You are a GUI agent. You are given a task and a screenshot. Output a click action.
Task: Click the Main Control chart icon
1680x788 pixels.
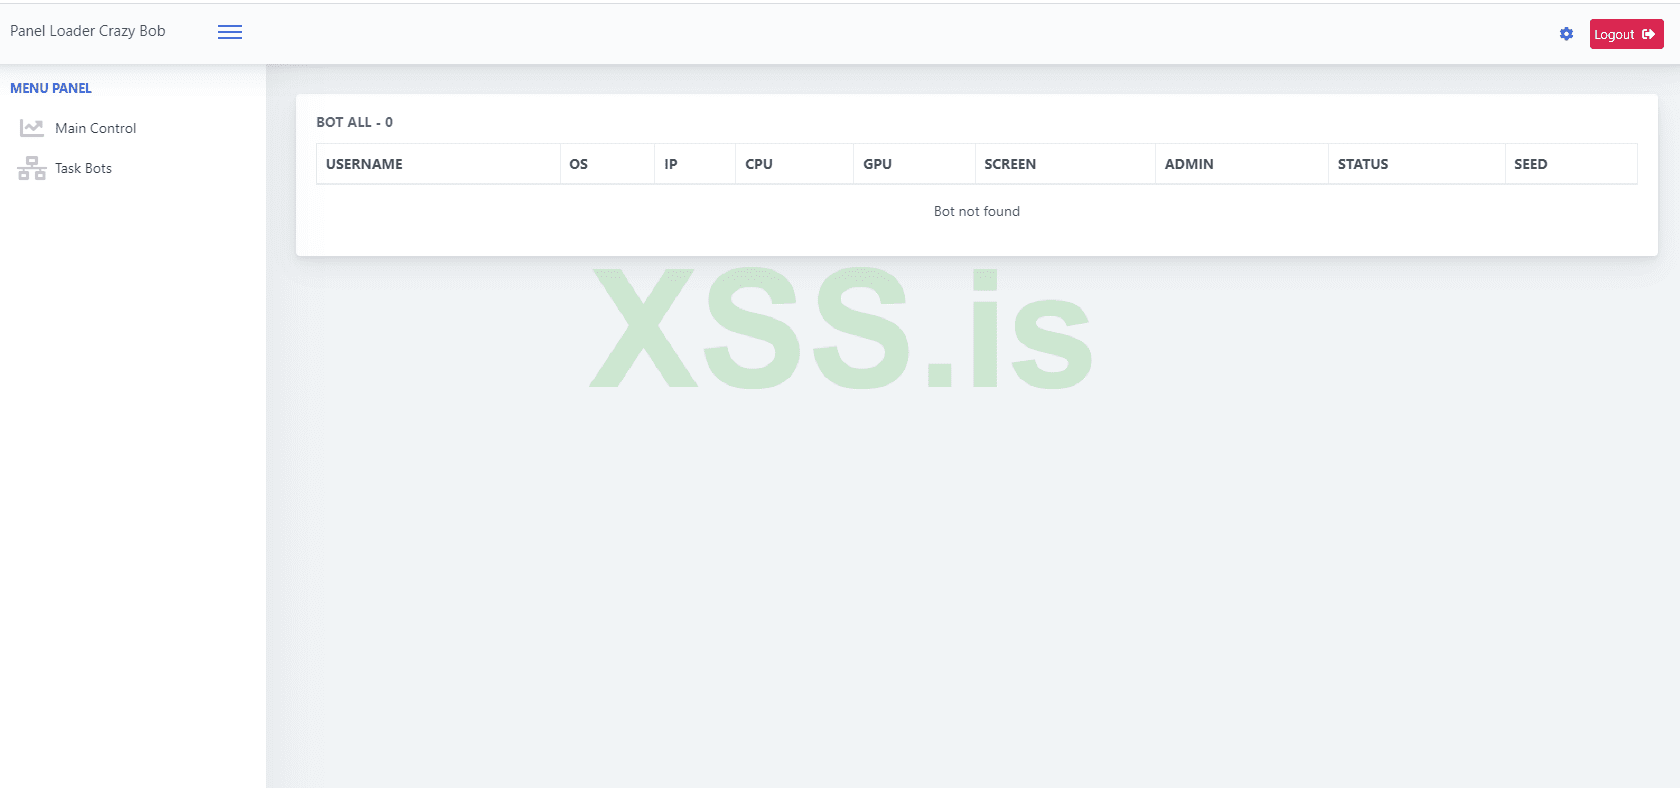point(32,128)
